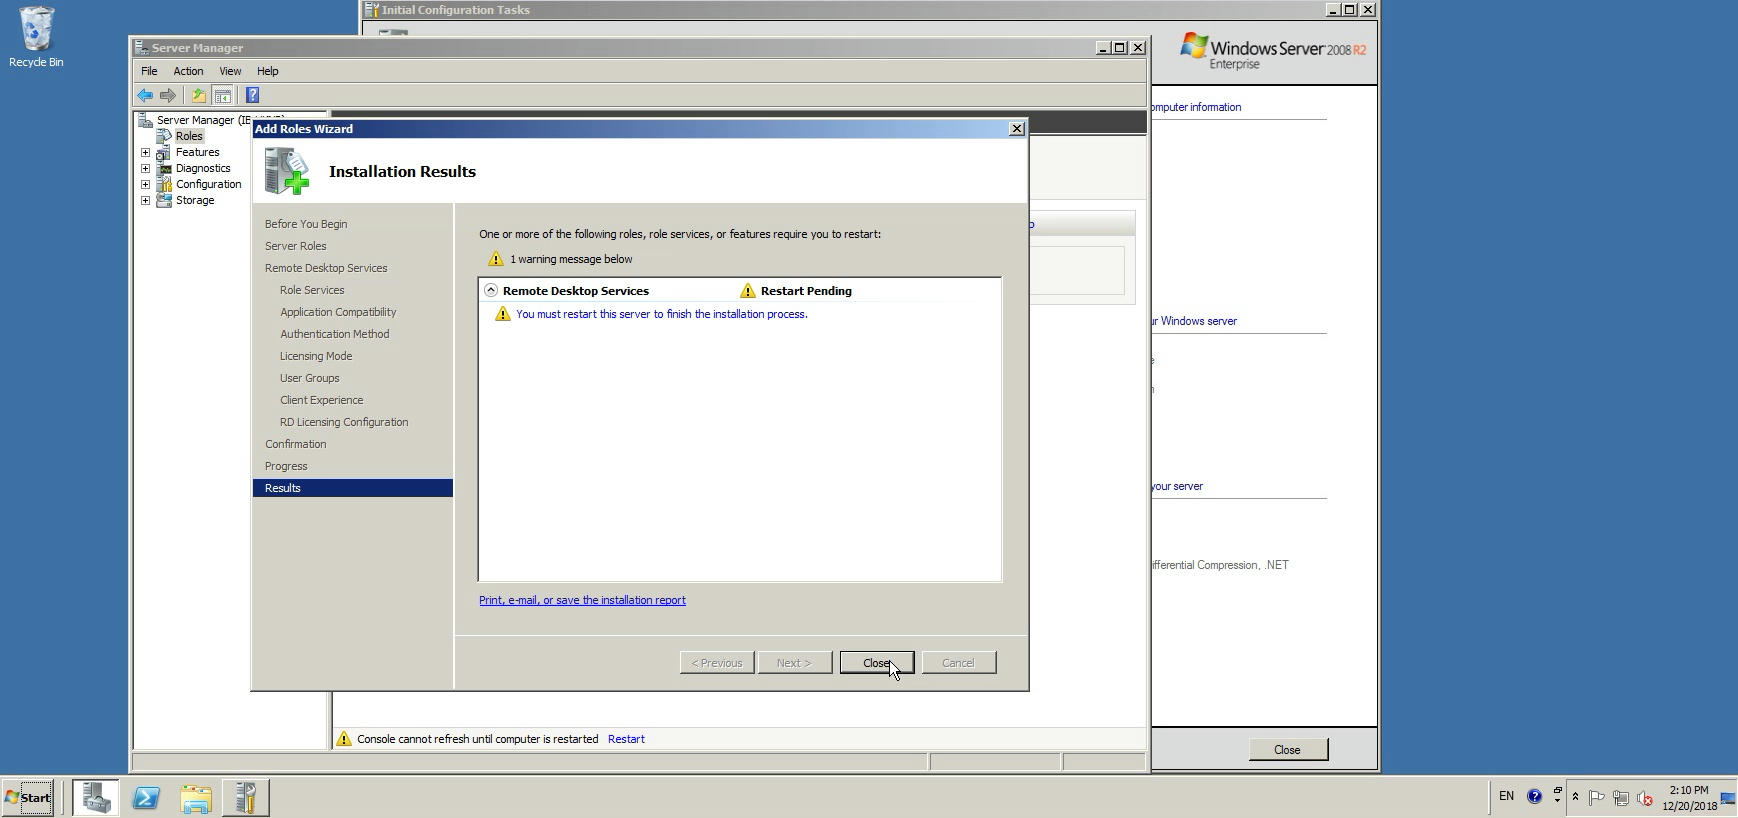Select the highlighted 'Results' wizard step
The width and height of the screenshot is (1738, 818).
coord(353,488)
